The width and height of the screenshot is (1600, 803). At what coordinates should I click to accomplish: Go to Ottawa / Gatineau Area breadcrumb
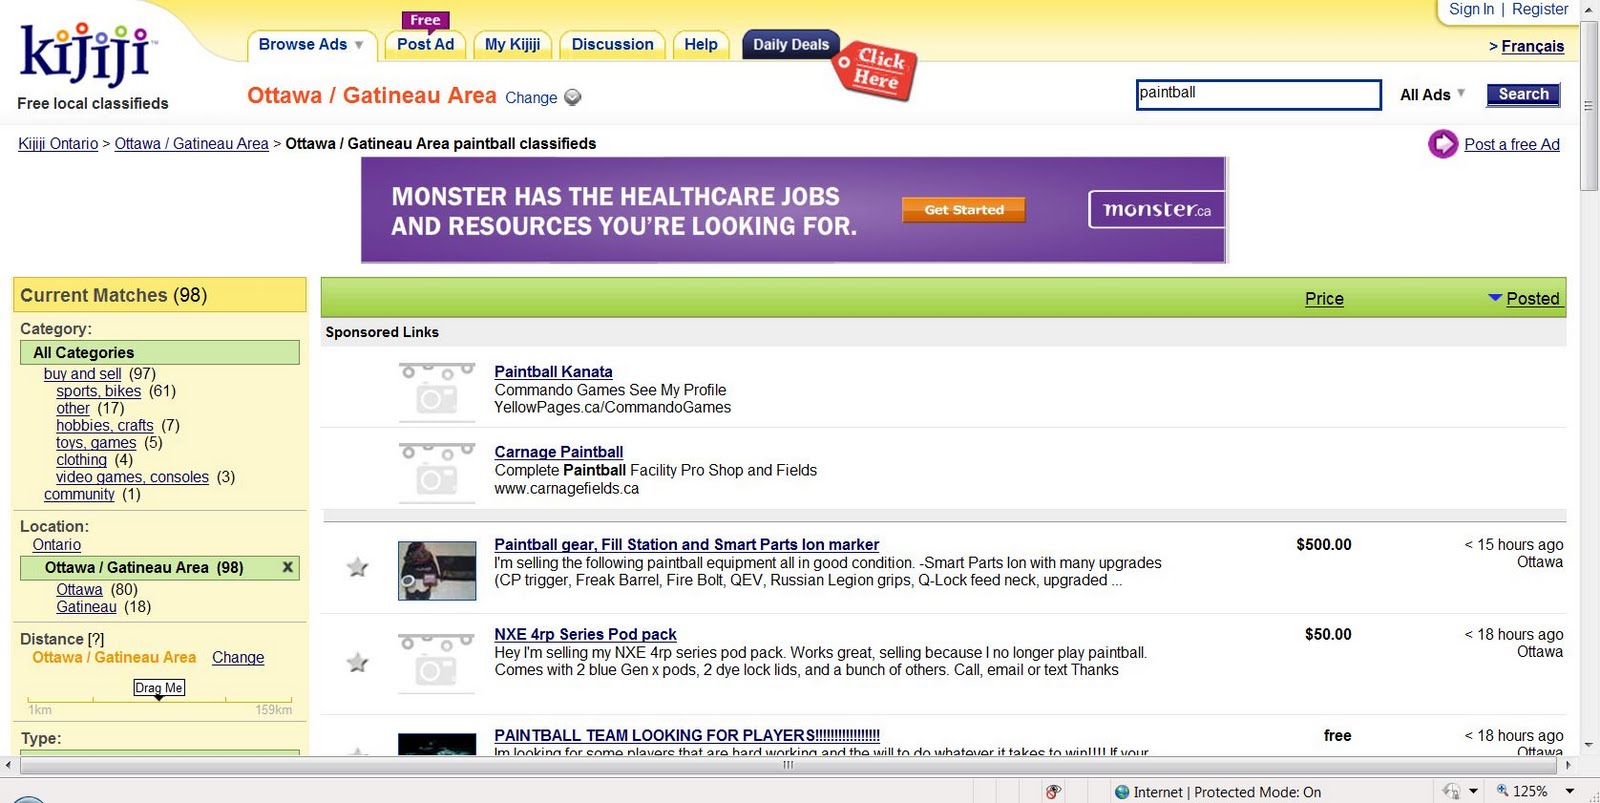pyautogui.click(x=191, y=144)
